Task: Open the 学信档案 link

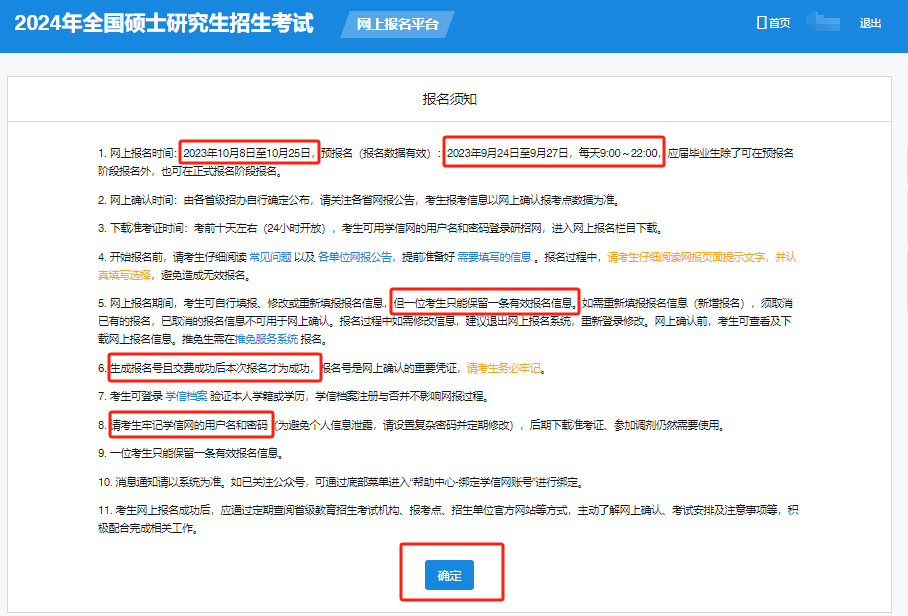Action: (187, 397)
